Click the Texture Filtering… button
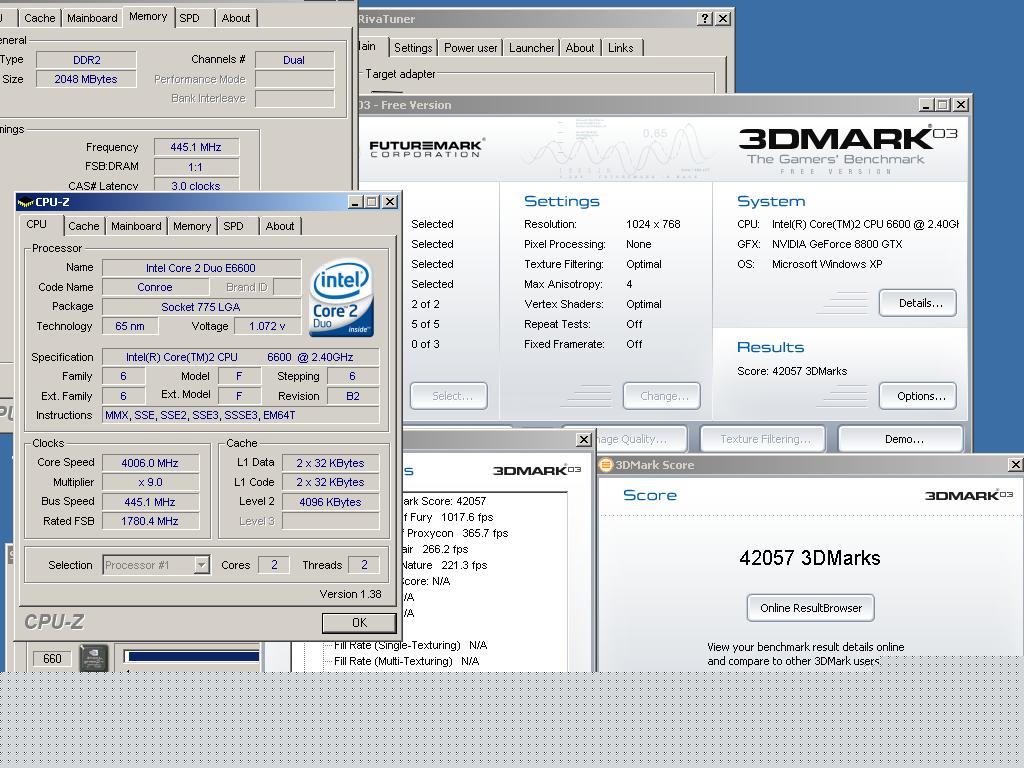Screen dimensions: 1024x768 (763, 439)
